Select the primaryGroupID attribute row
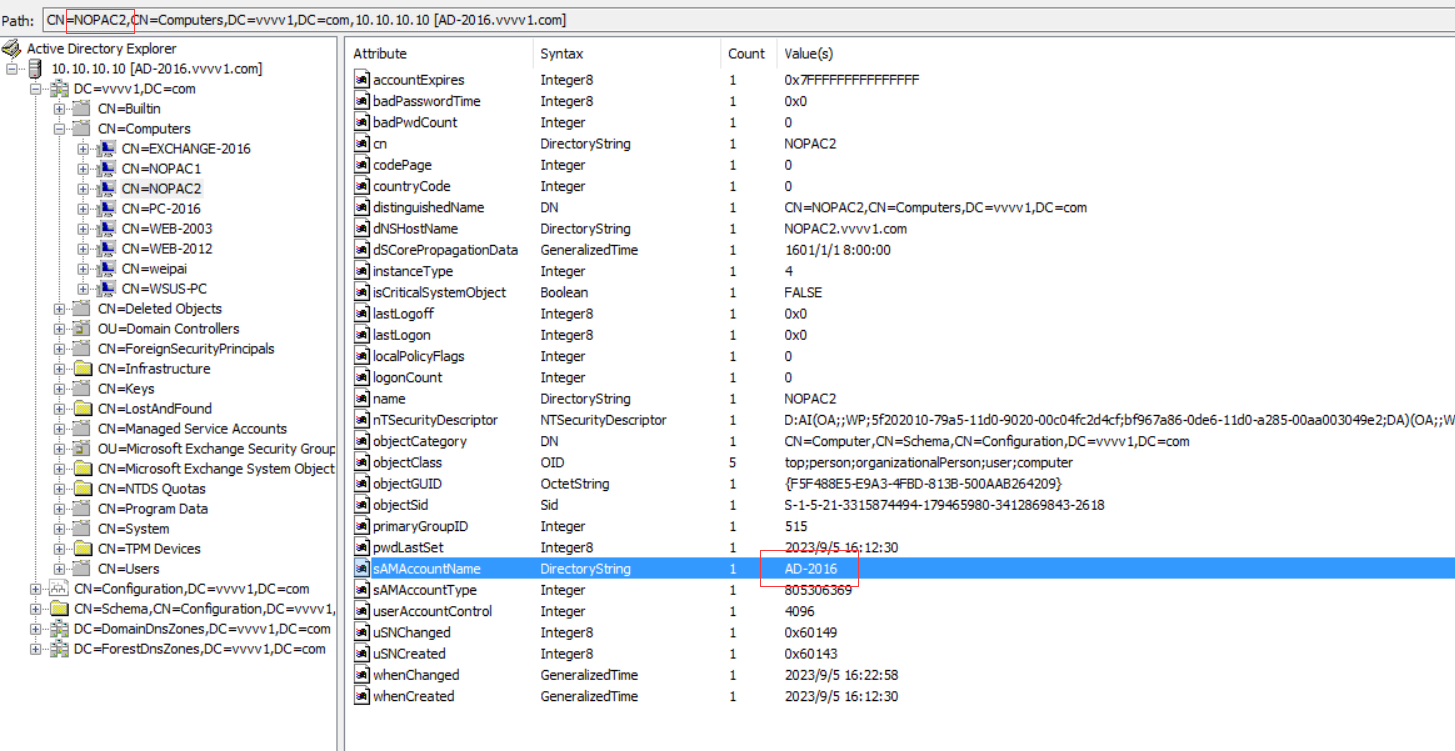This screenshot has height=751, width=1455. pos(900,526)
